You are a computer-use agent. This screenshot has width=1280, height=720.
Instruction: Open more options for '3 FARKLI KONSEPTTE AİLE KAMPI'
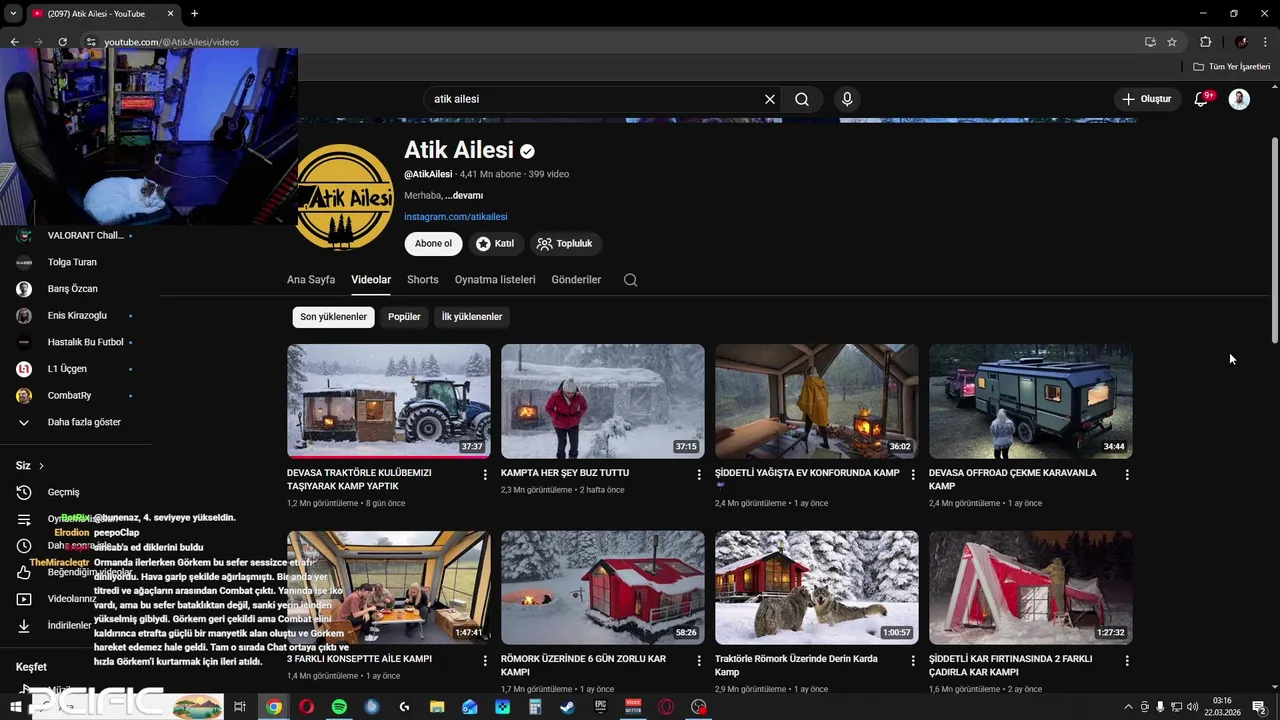(485, 661)
